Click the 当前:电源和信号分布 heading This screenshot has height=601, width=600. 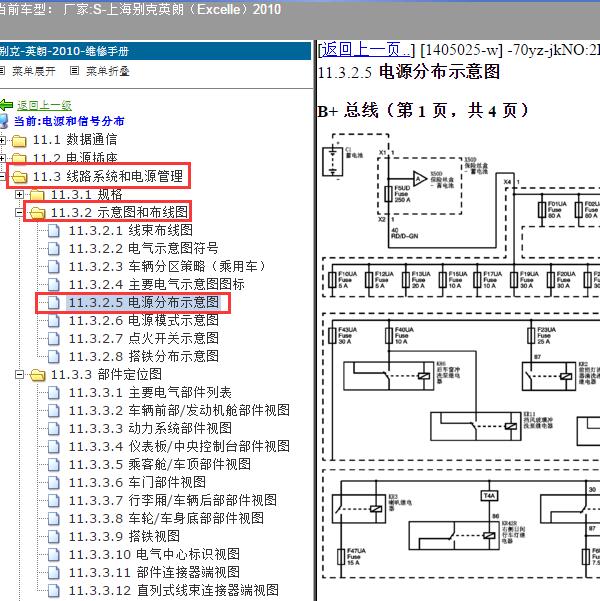click(x=69, y=122)
